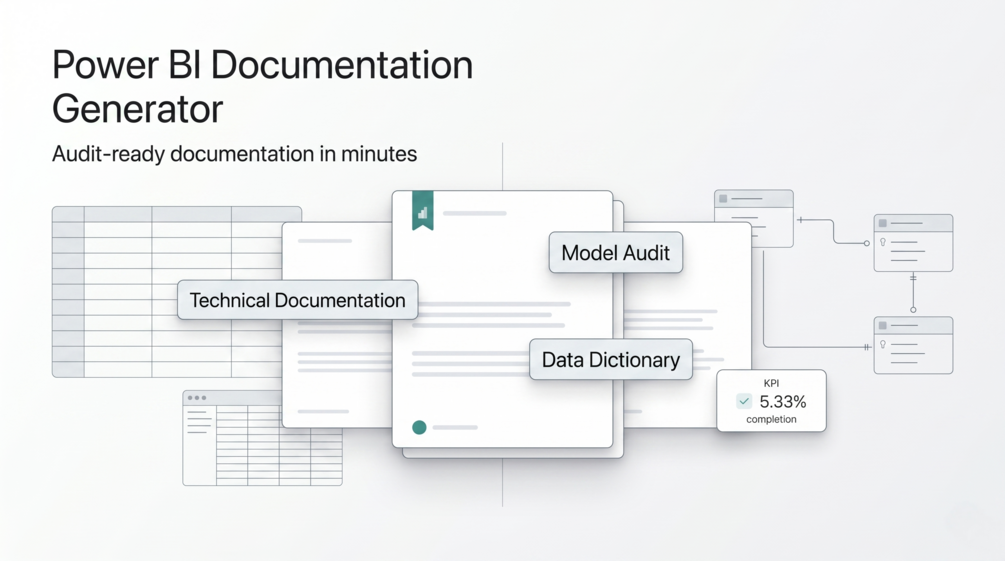The width and height of the screenshot is (1005, 561).
Task: Click the Technical Documentation label
Action: coord(297,300)
